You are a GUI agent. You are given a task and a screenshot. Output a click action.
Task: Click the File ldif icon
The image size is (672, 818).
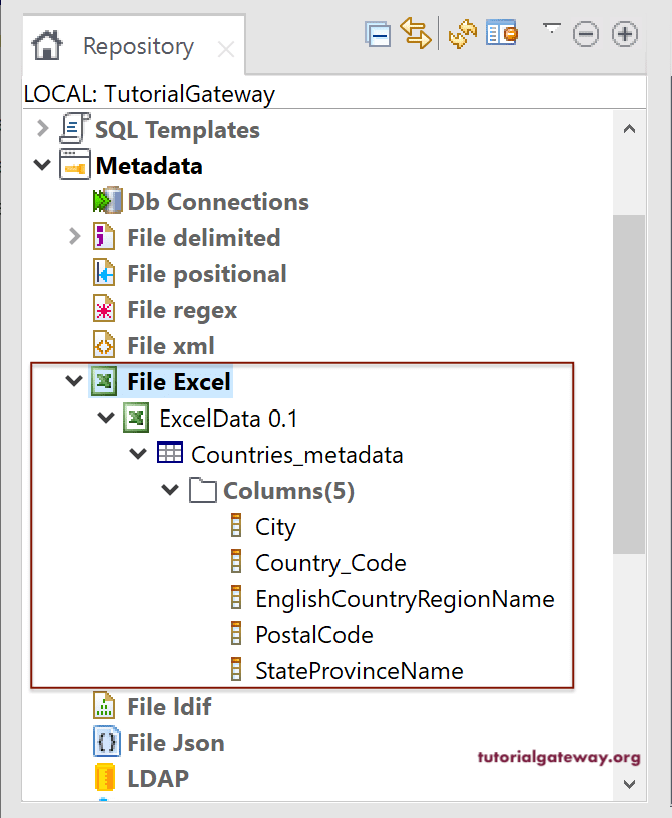coord(104,705)
